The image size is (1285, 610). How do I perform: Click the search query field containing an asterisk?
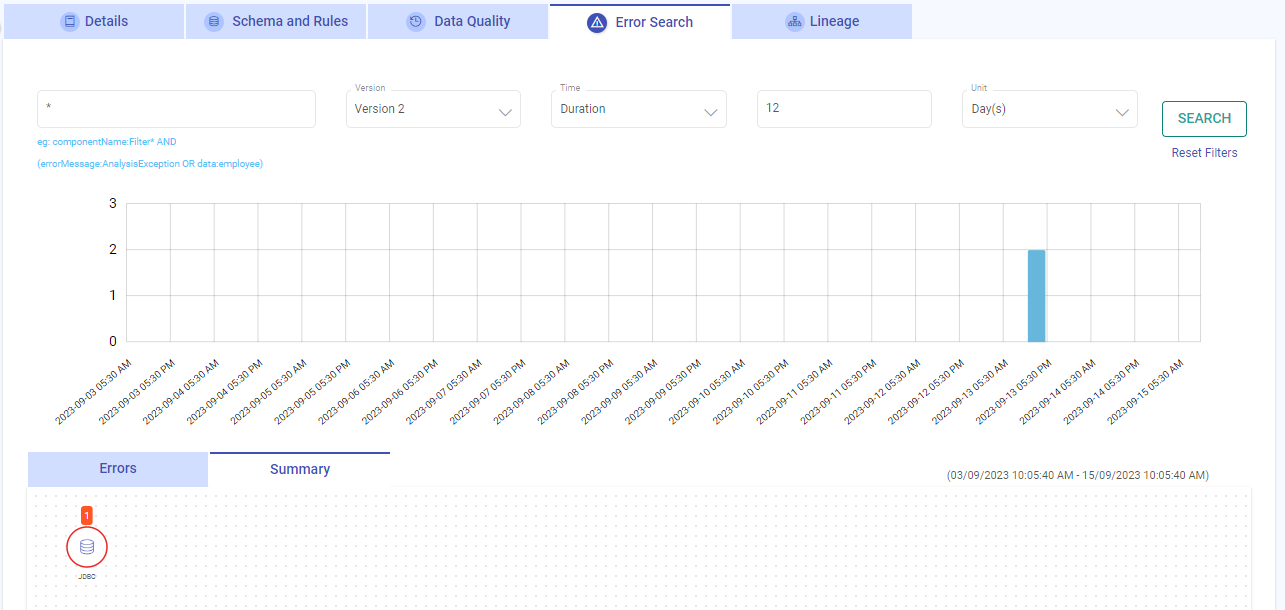pyautogui.click(x=176, y=108)
